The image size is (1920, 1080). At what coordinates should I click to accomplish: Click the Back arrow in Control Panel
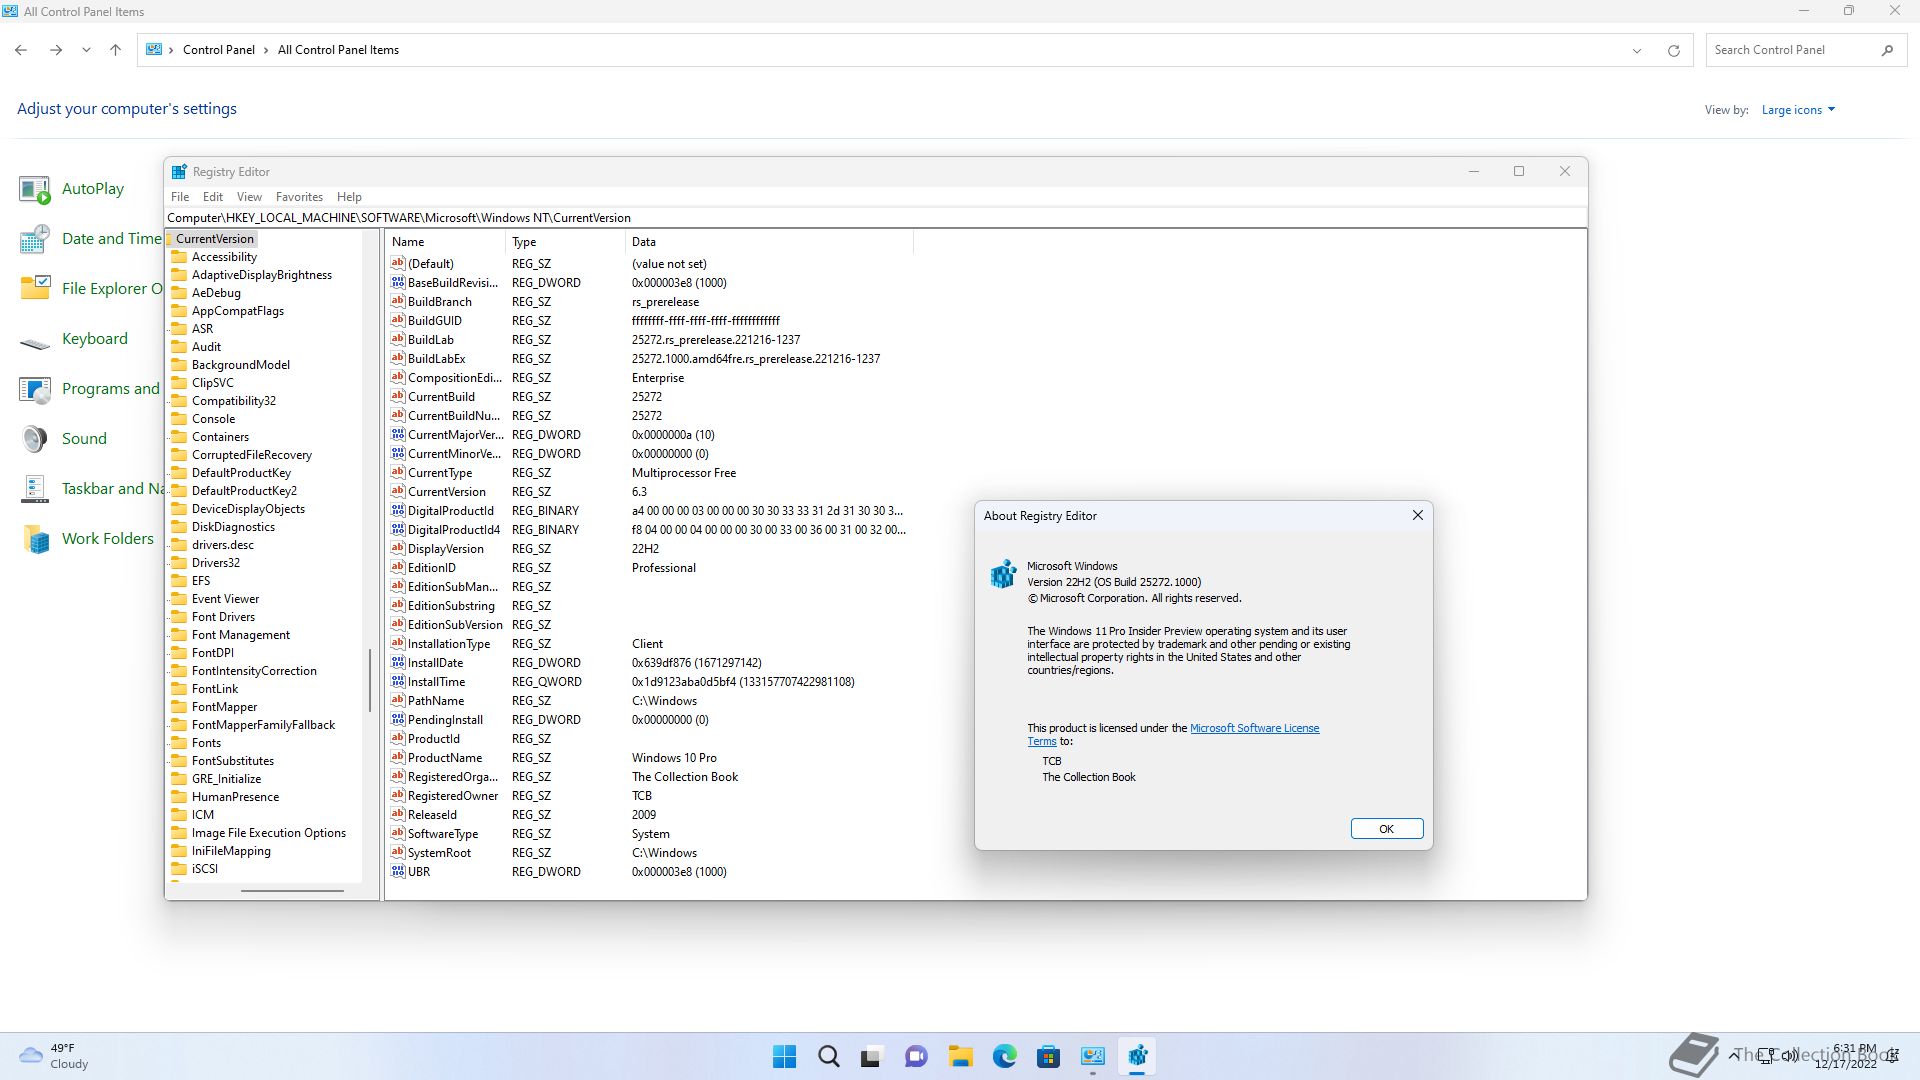point(21,50)
